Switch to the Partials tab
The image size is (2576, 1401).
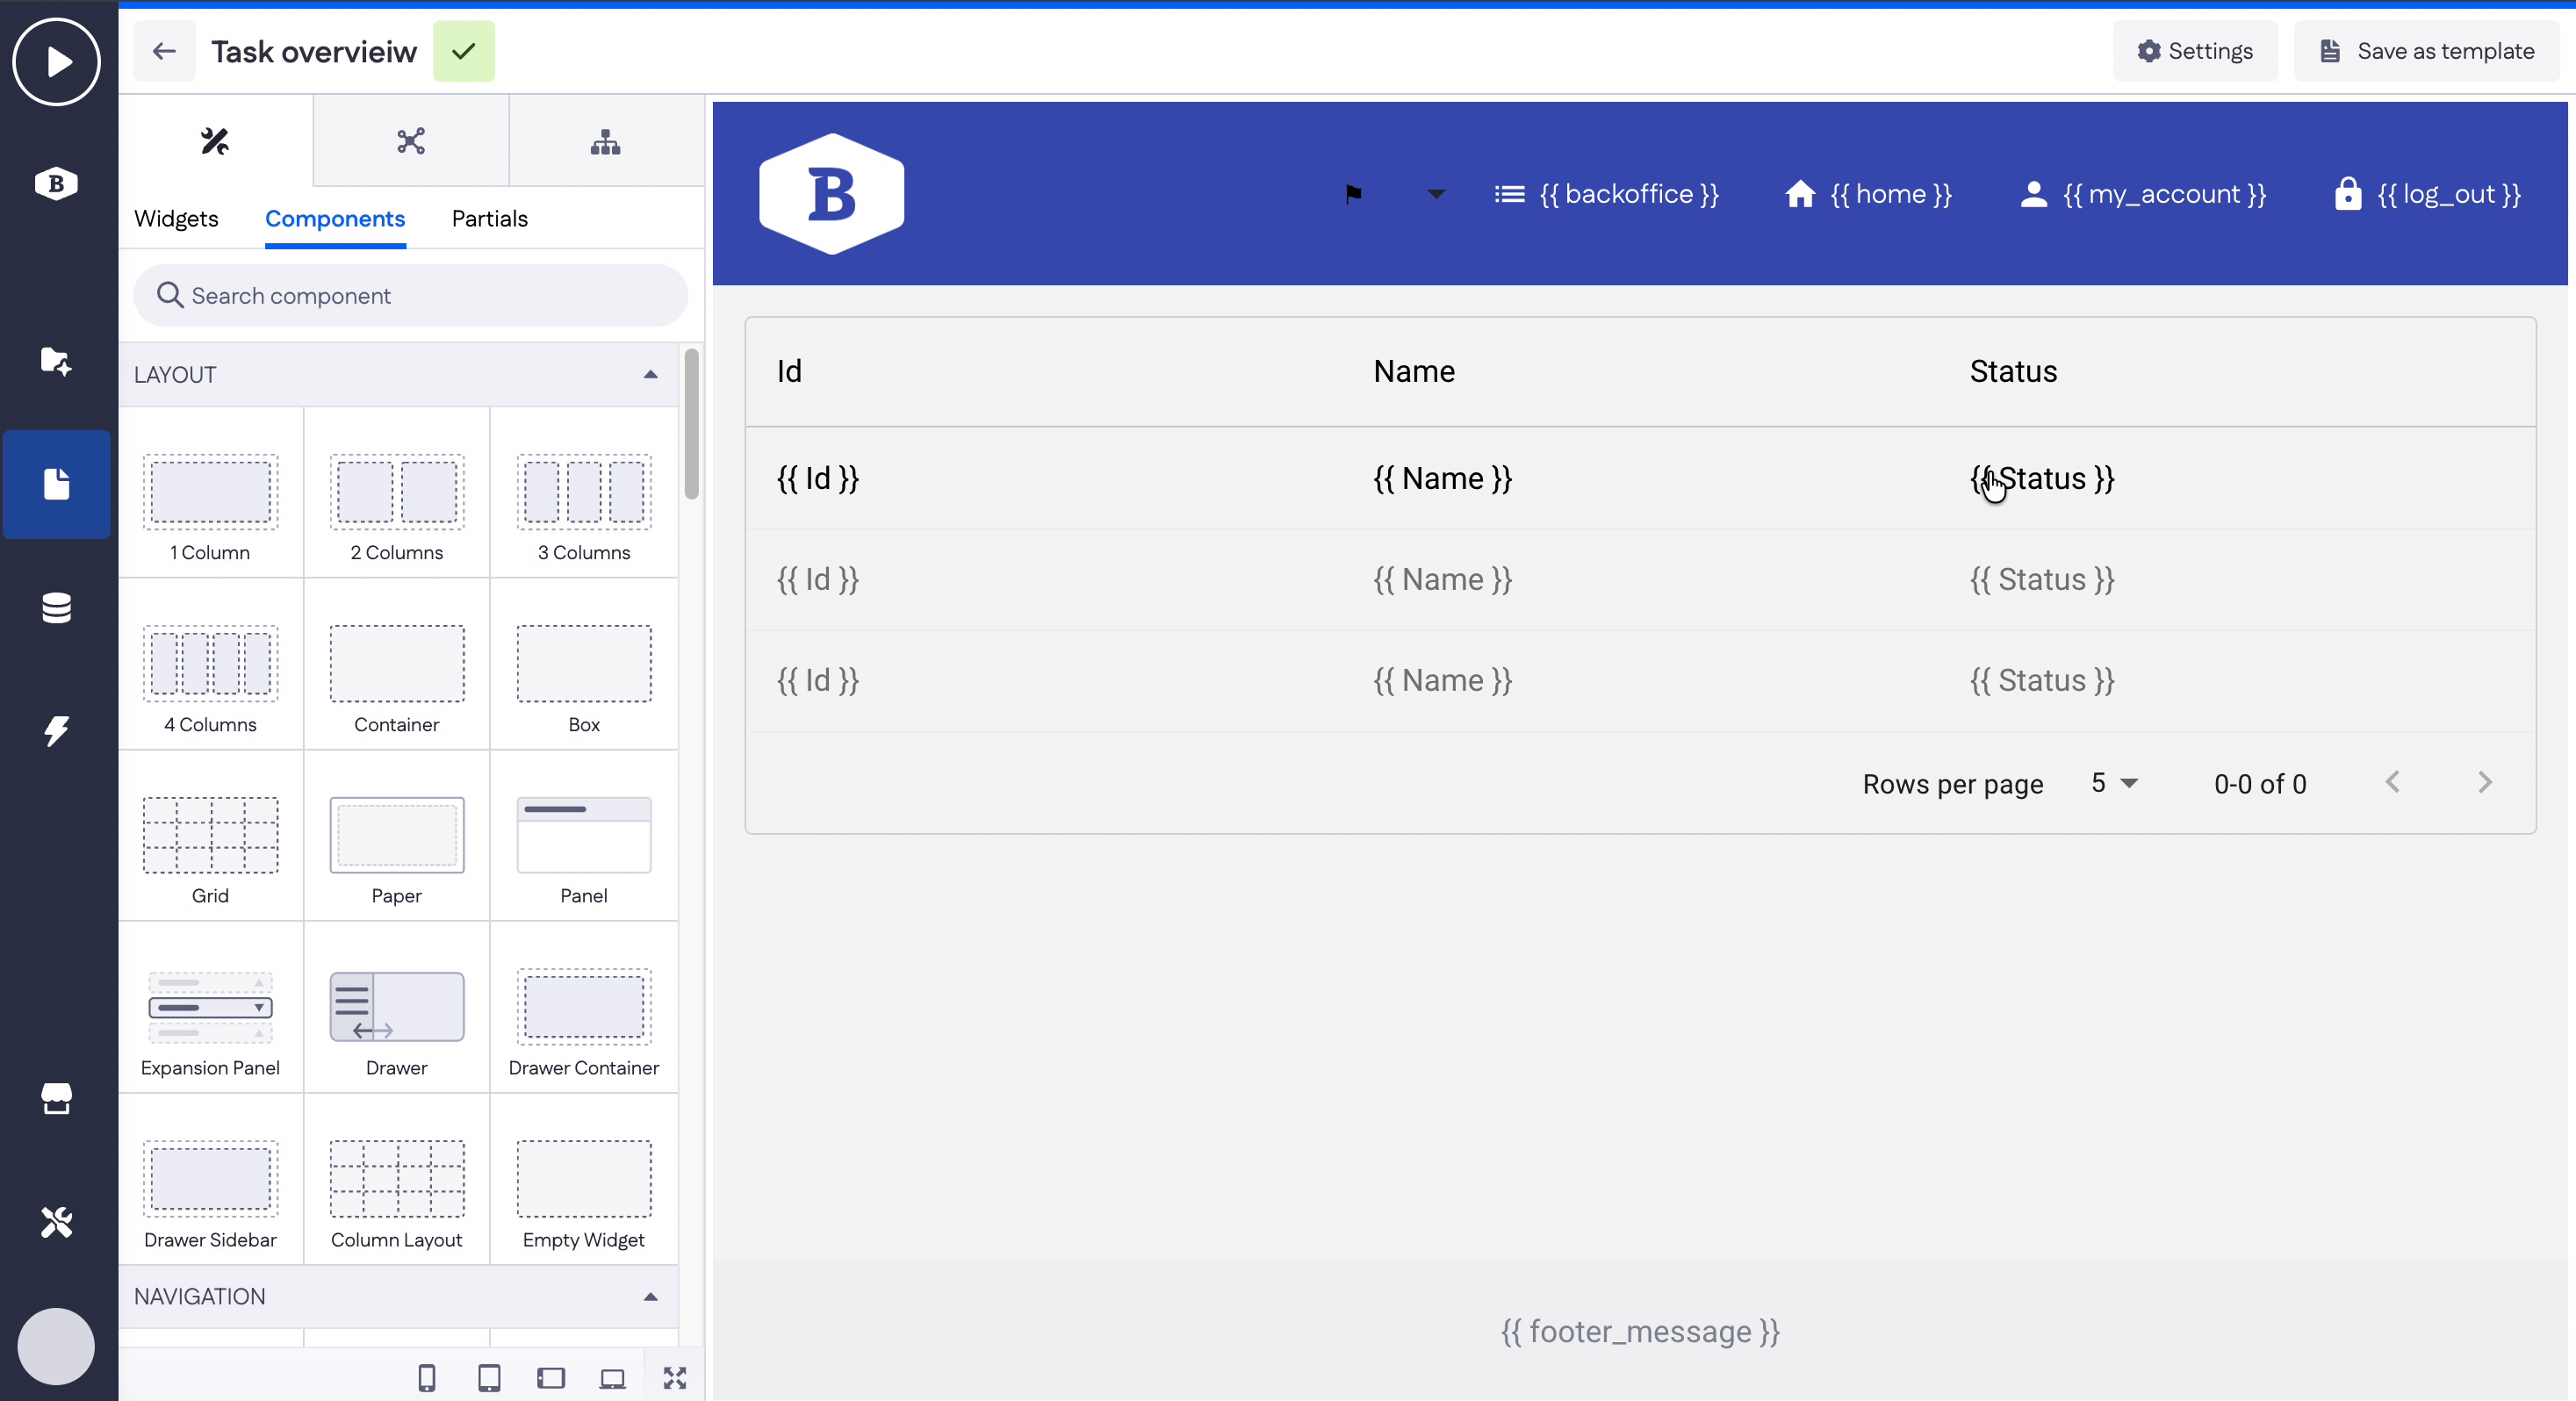(x=489, y=218)
